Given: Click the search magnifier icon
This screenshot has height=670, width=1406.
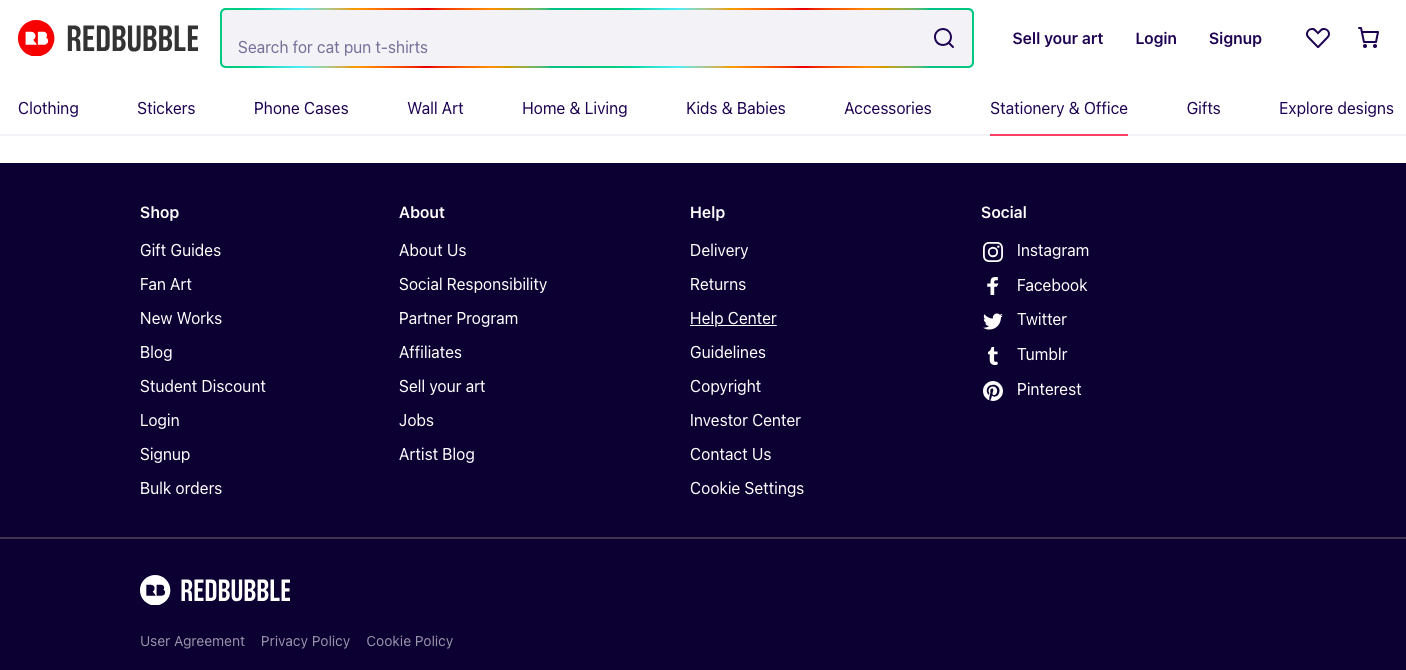Looking at the screenshot, I should (x=944, y=38).
